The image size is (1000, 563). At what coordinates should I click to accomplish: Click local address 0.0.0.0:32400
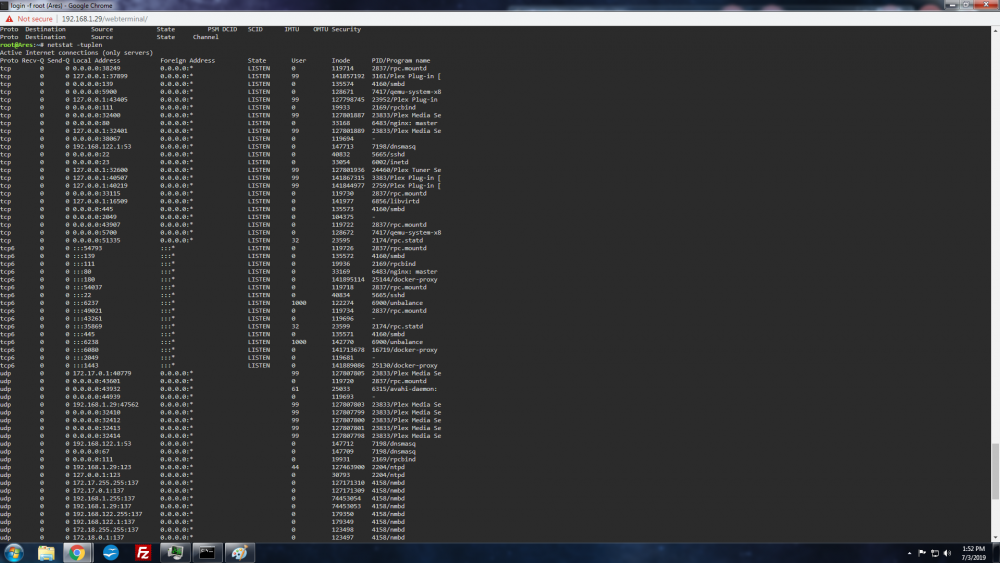(x=96, y=115)
